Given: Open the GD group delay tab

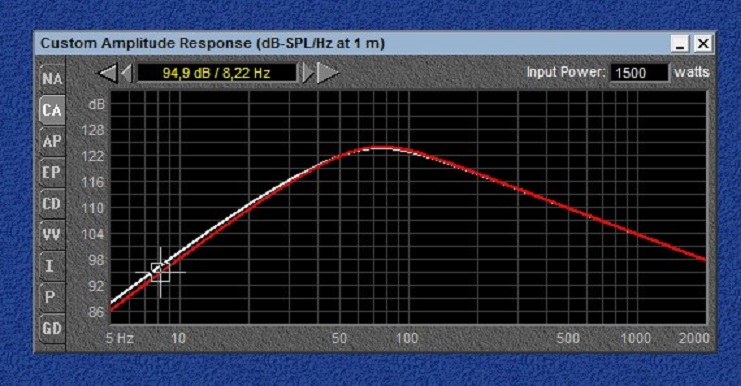Looking at the screenshot, I should tap(52, 328).
